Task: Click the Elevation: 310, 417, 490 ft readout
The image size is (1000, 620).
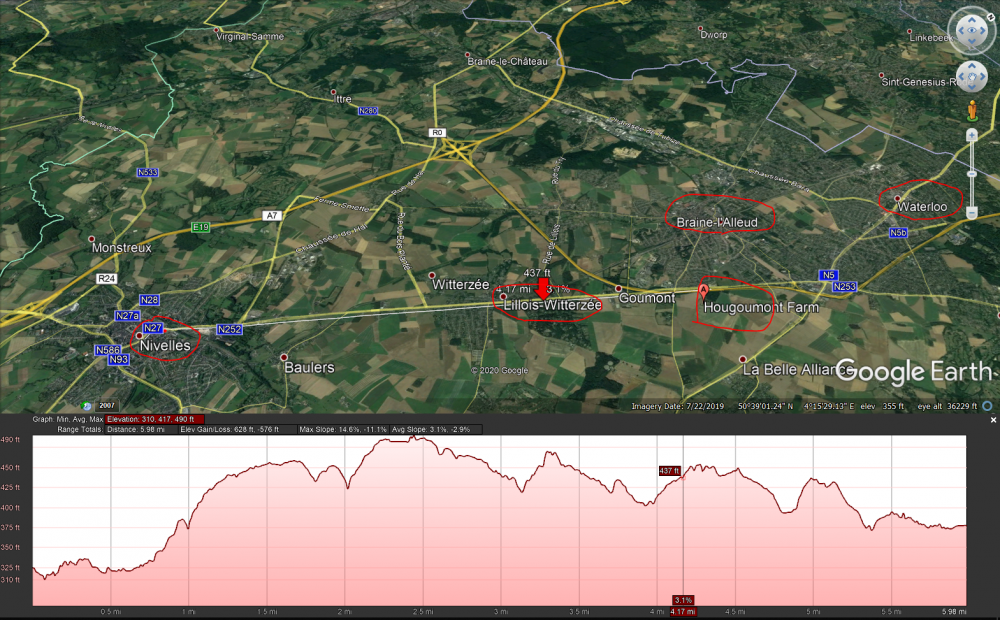Action: click(155, 419)
